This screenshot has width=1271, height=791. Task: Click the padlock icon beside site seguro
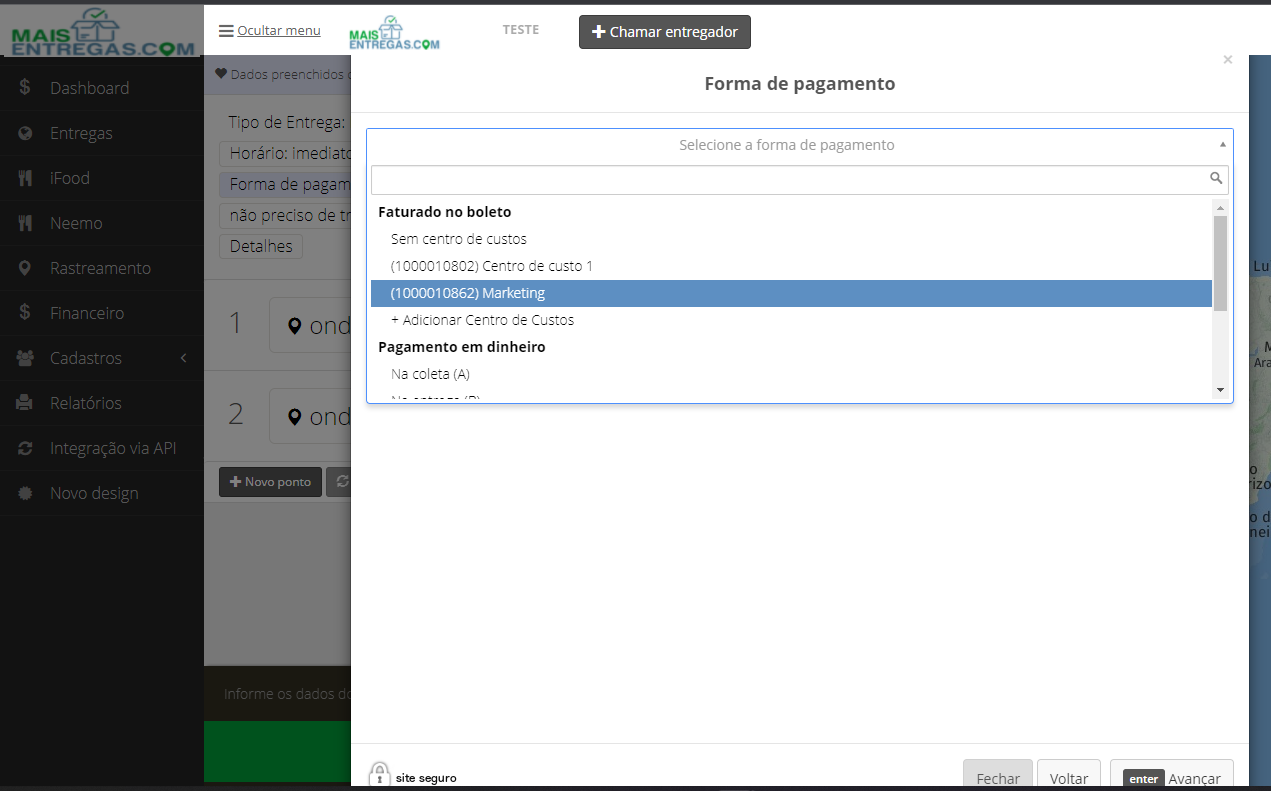[379, 775]
